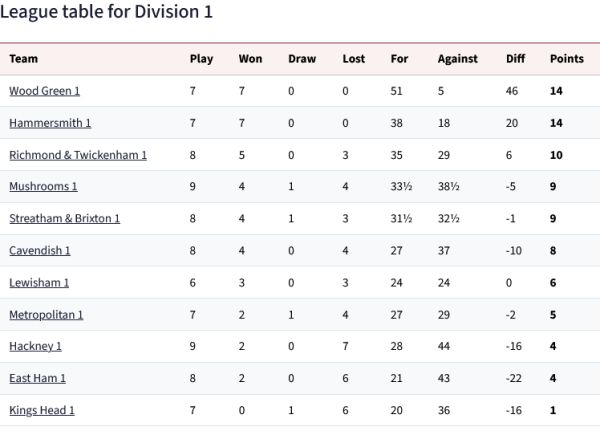
Task: Click the Diff column header
Action: click(x=516, y=59)
